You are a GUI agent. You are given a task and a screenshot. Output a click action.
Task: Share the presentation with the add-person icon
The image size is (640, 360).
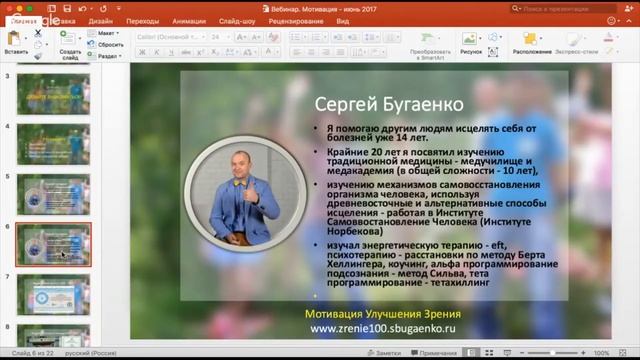pos(629,9)
